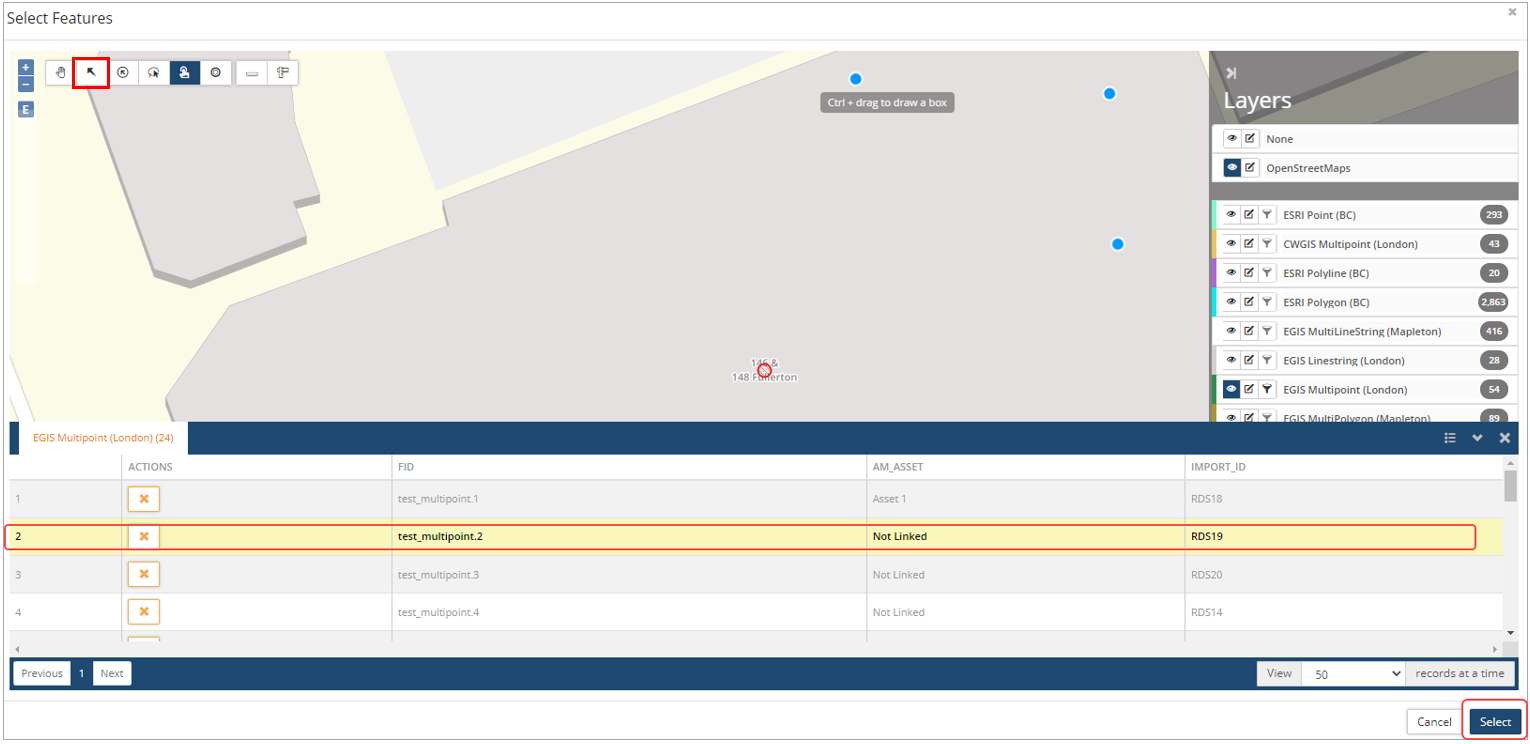Filter the ESRI Polyline (BC) layer
The width and height of the screenshot is (1530, 744).
click(x=1267, y=273)
